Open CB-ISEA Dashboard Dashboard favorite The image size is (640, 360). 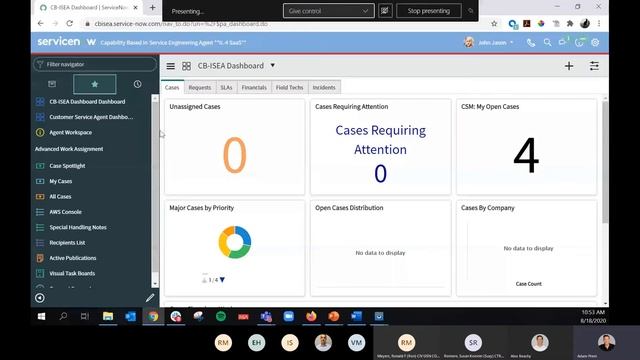[87, 102]
